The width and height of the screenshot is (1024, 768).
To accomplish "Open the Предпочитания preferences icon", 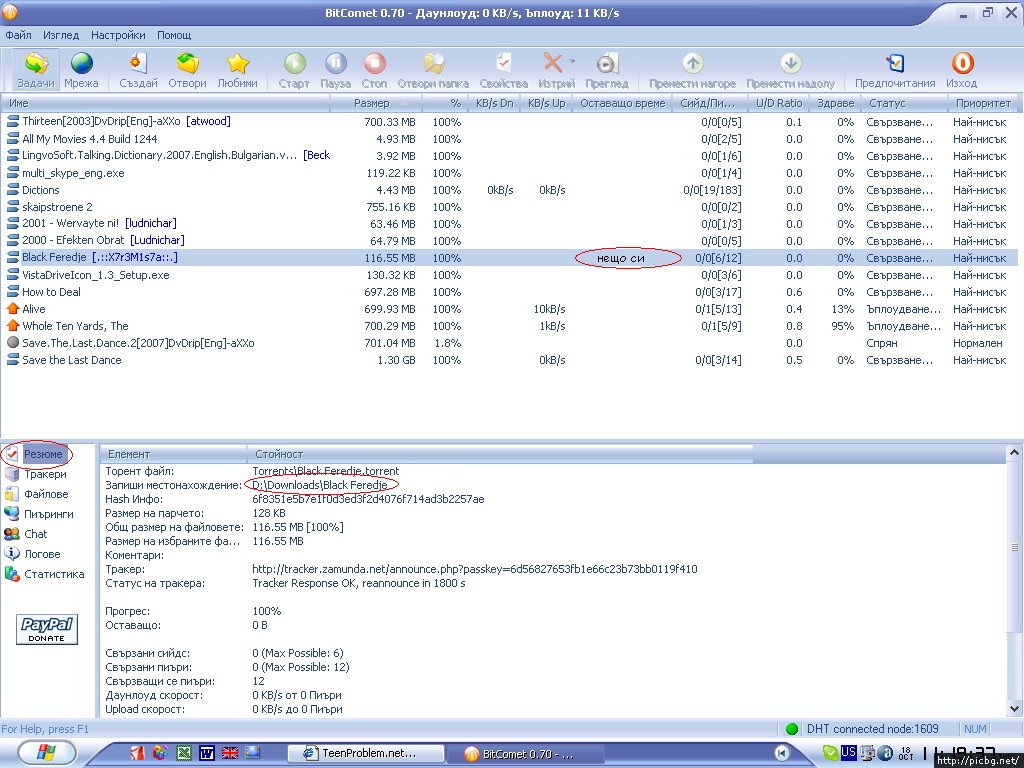I will (895, 63).
